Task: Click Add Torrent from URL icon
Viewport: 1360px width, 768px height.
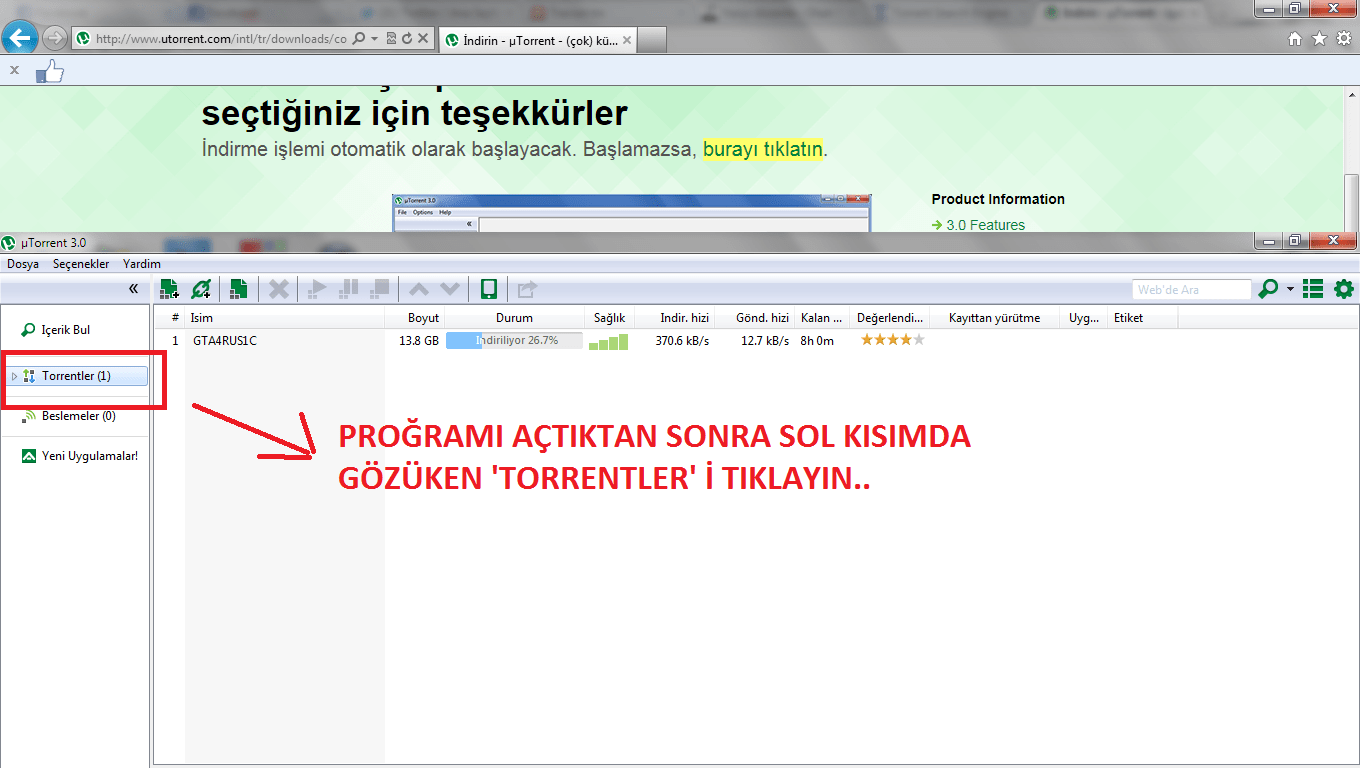Action: pos(201,289)
